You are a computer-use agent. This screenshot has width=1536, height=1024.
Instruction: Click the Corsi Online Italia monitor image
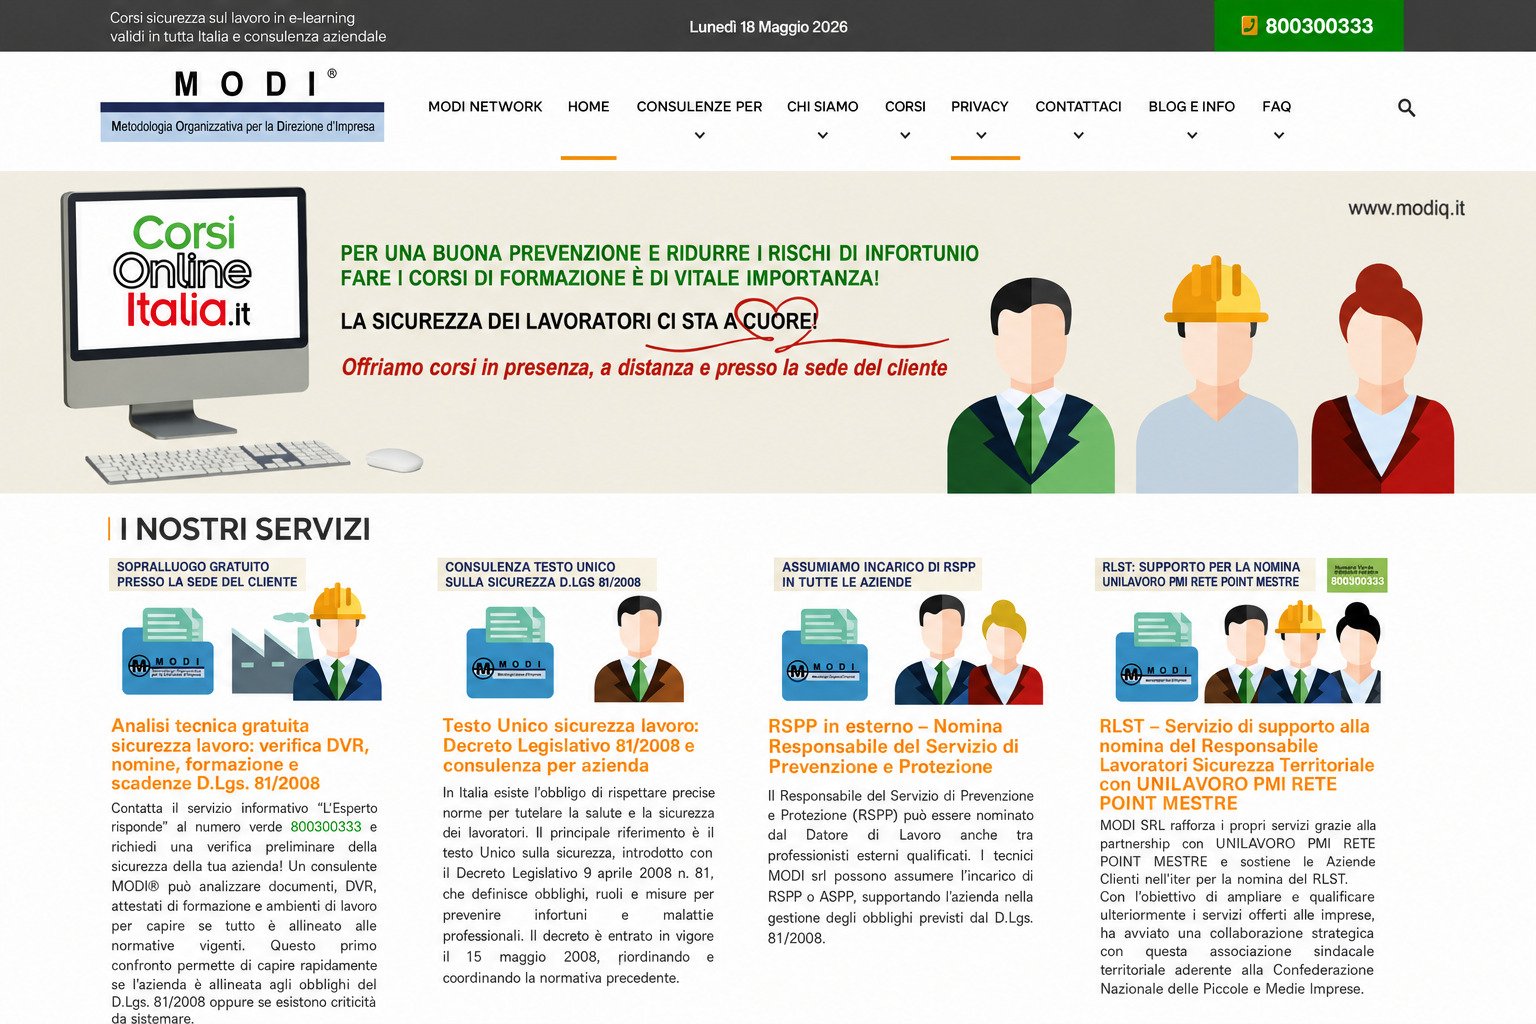[x=187, y=312]
